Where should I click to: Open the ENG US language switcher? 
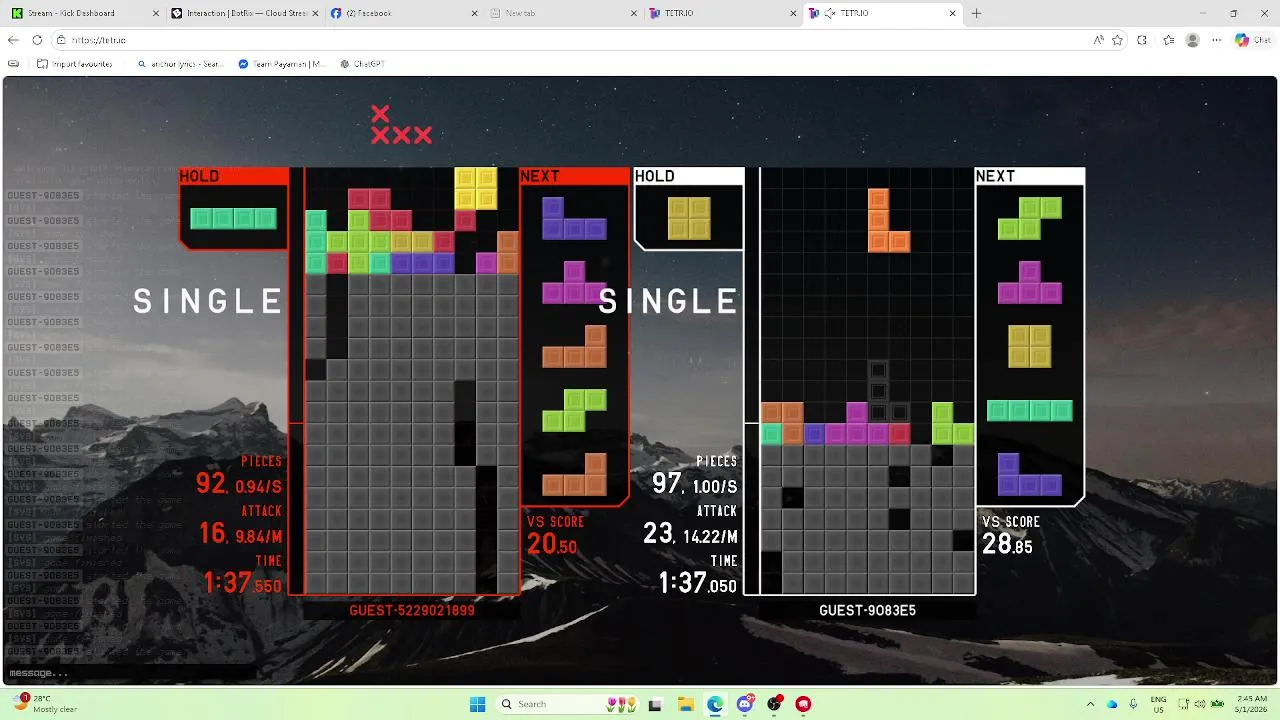pos(1158,704)
